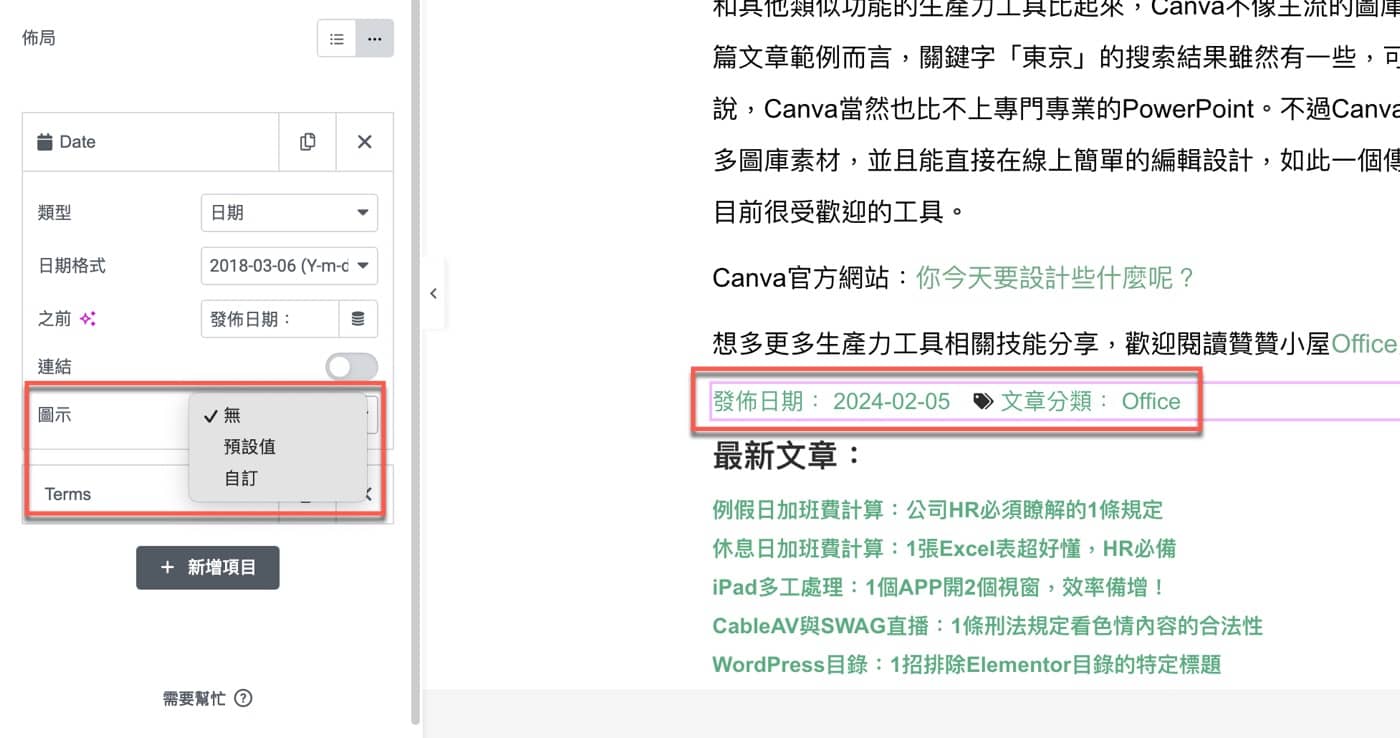Click the Date item title
Viewport: 1400px width, 738px height.
point(77,142)
